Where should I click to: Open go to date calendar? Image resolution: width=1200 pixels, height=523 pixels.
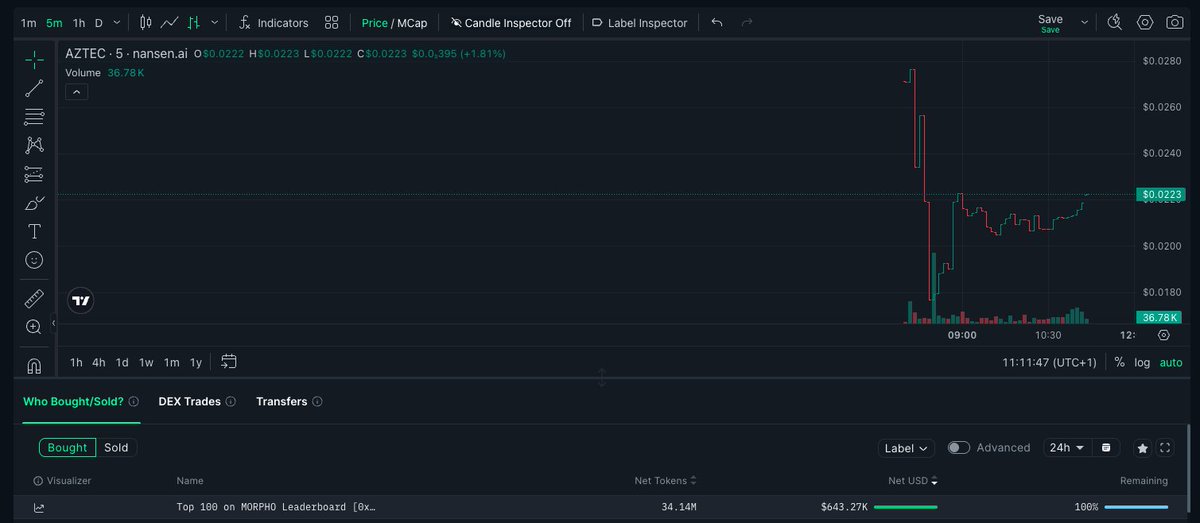click(x=229, y=362)
